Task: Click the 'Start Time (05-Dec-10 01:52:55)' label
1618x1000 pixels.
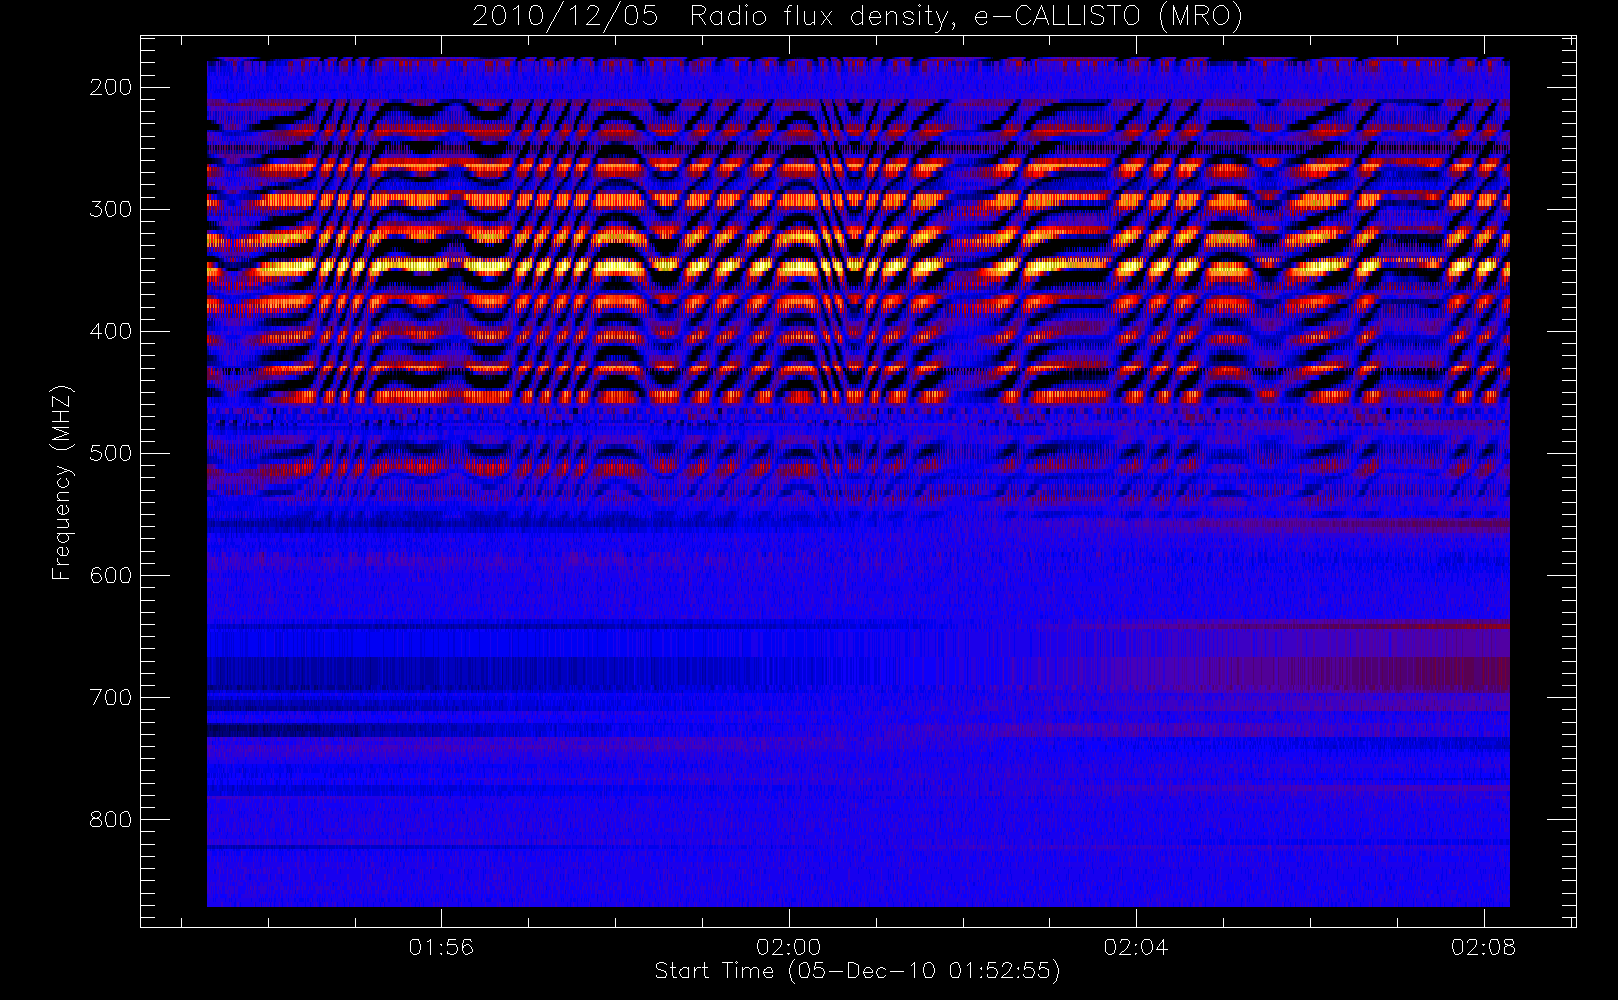Action: (x=857, y=971)
